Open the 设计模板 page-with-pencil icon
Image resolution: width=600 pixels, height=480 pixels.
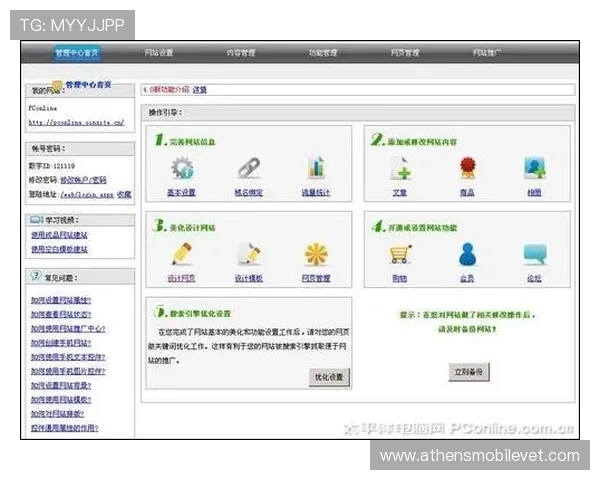coord(249,254)
